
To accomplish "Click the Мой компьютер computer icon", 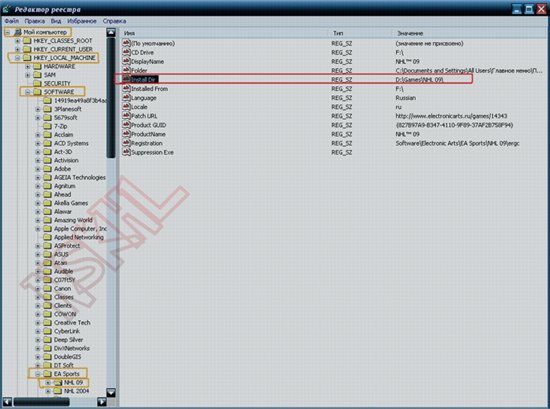I will (x=18, y=32).
